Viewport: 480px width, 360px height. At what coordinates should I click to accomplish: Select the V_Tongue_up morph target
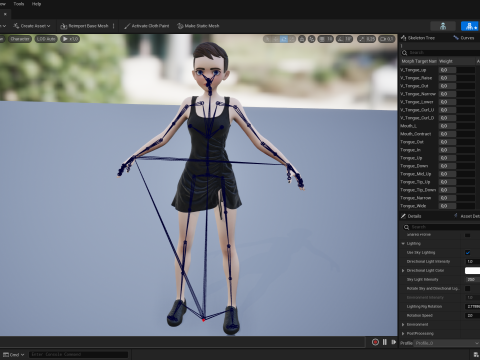click(413, 70)
